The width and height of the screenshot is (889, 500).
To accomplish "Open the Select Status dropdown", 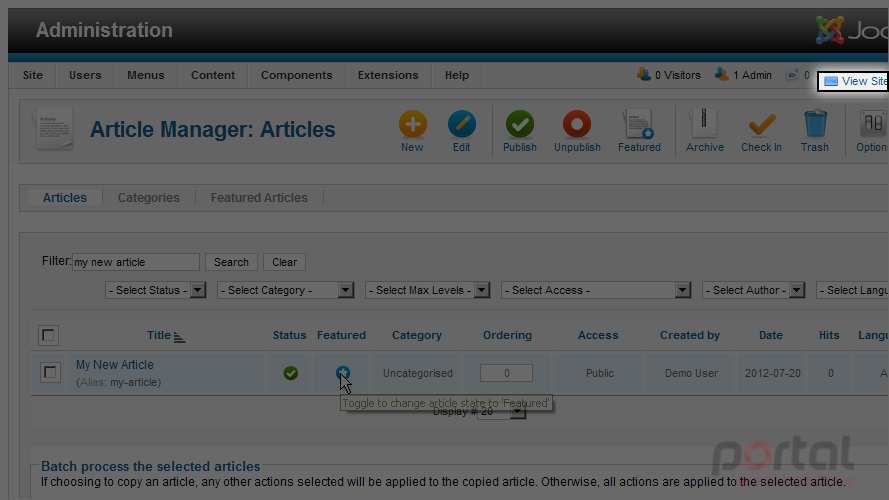I will (155, 290).
